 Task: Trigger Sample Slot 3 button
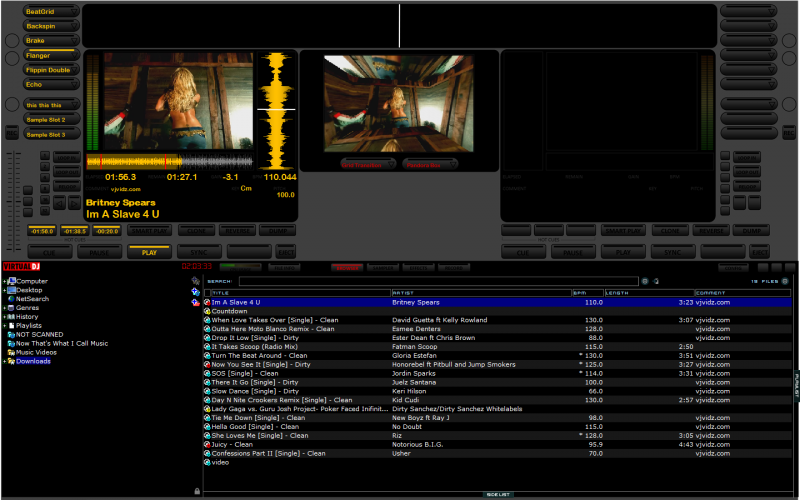(51, 135)
